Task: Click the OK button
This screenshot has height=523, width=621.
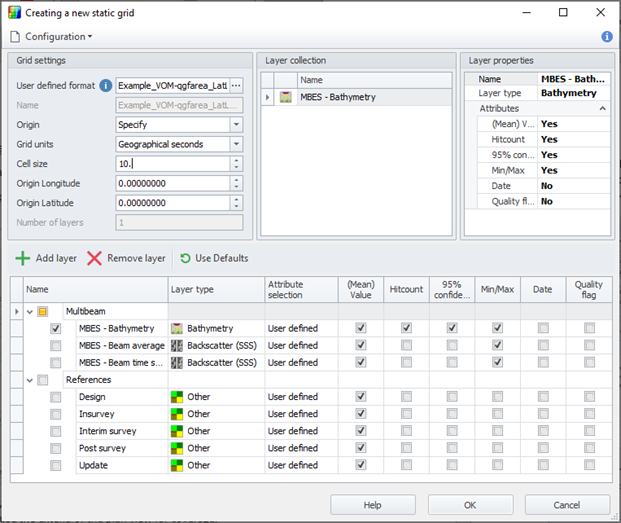Action: point(470,505)
